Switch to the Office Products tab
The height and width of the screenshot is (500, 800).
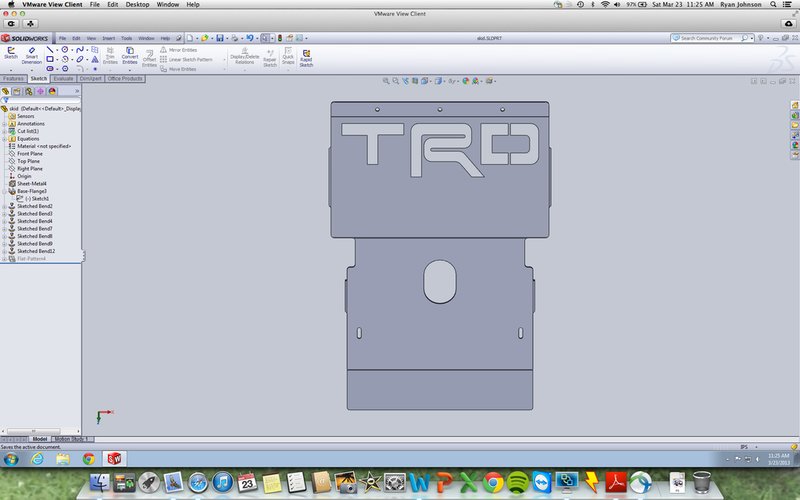tap(125, 79)
